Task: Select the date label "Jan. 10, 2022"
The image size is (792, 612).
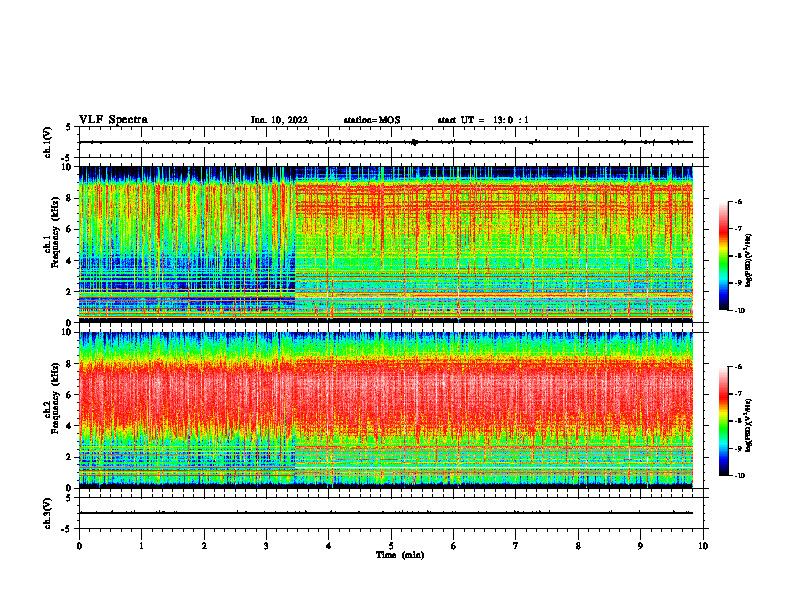Action: (x=279, y=120)
